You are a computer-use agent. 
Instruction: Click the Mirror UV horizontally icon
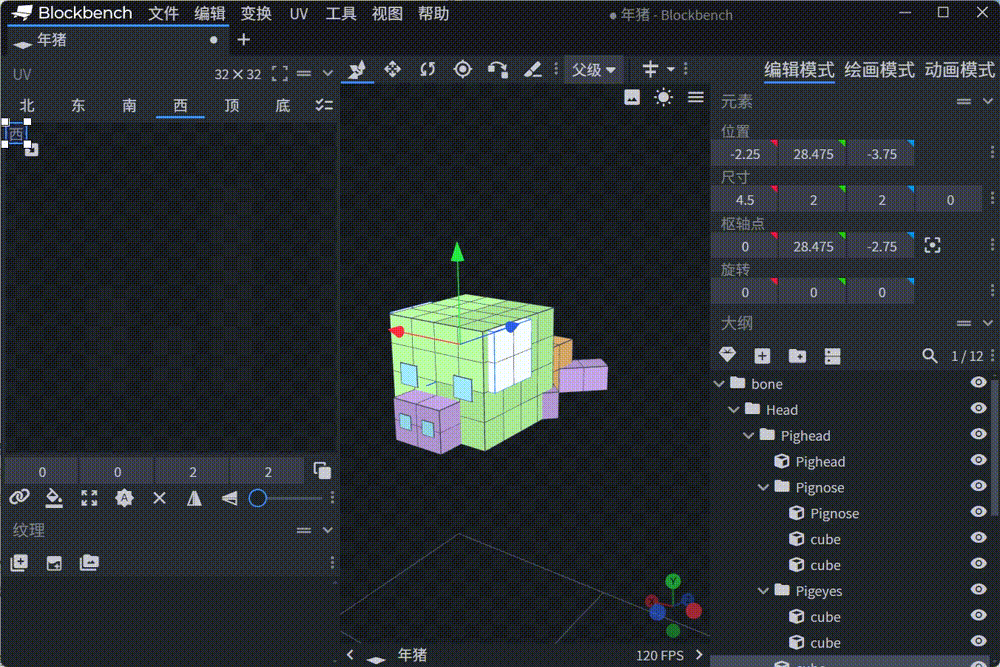tap(194, 498)
